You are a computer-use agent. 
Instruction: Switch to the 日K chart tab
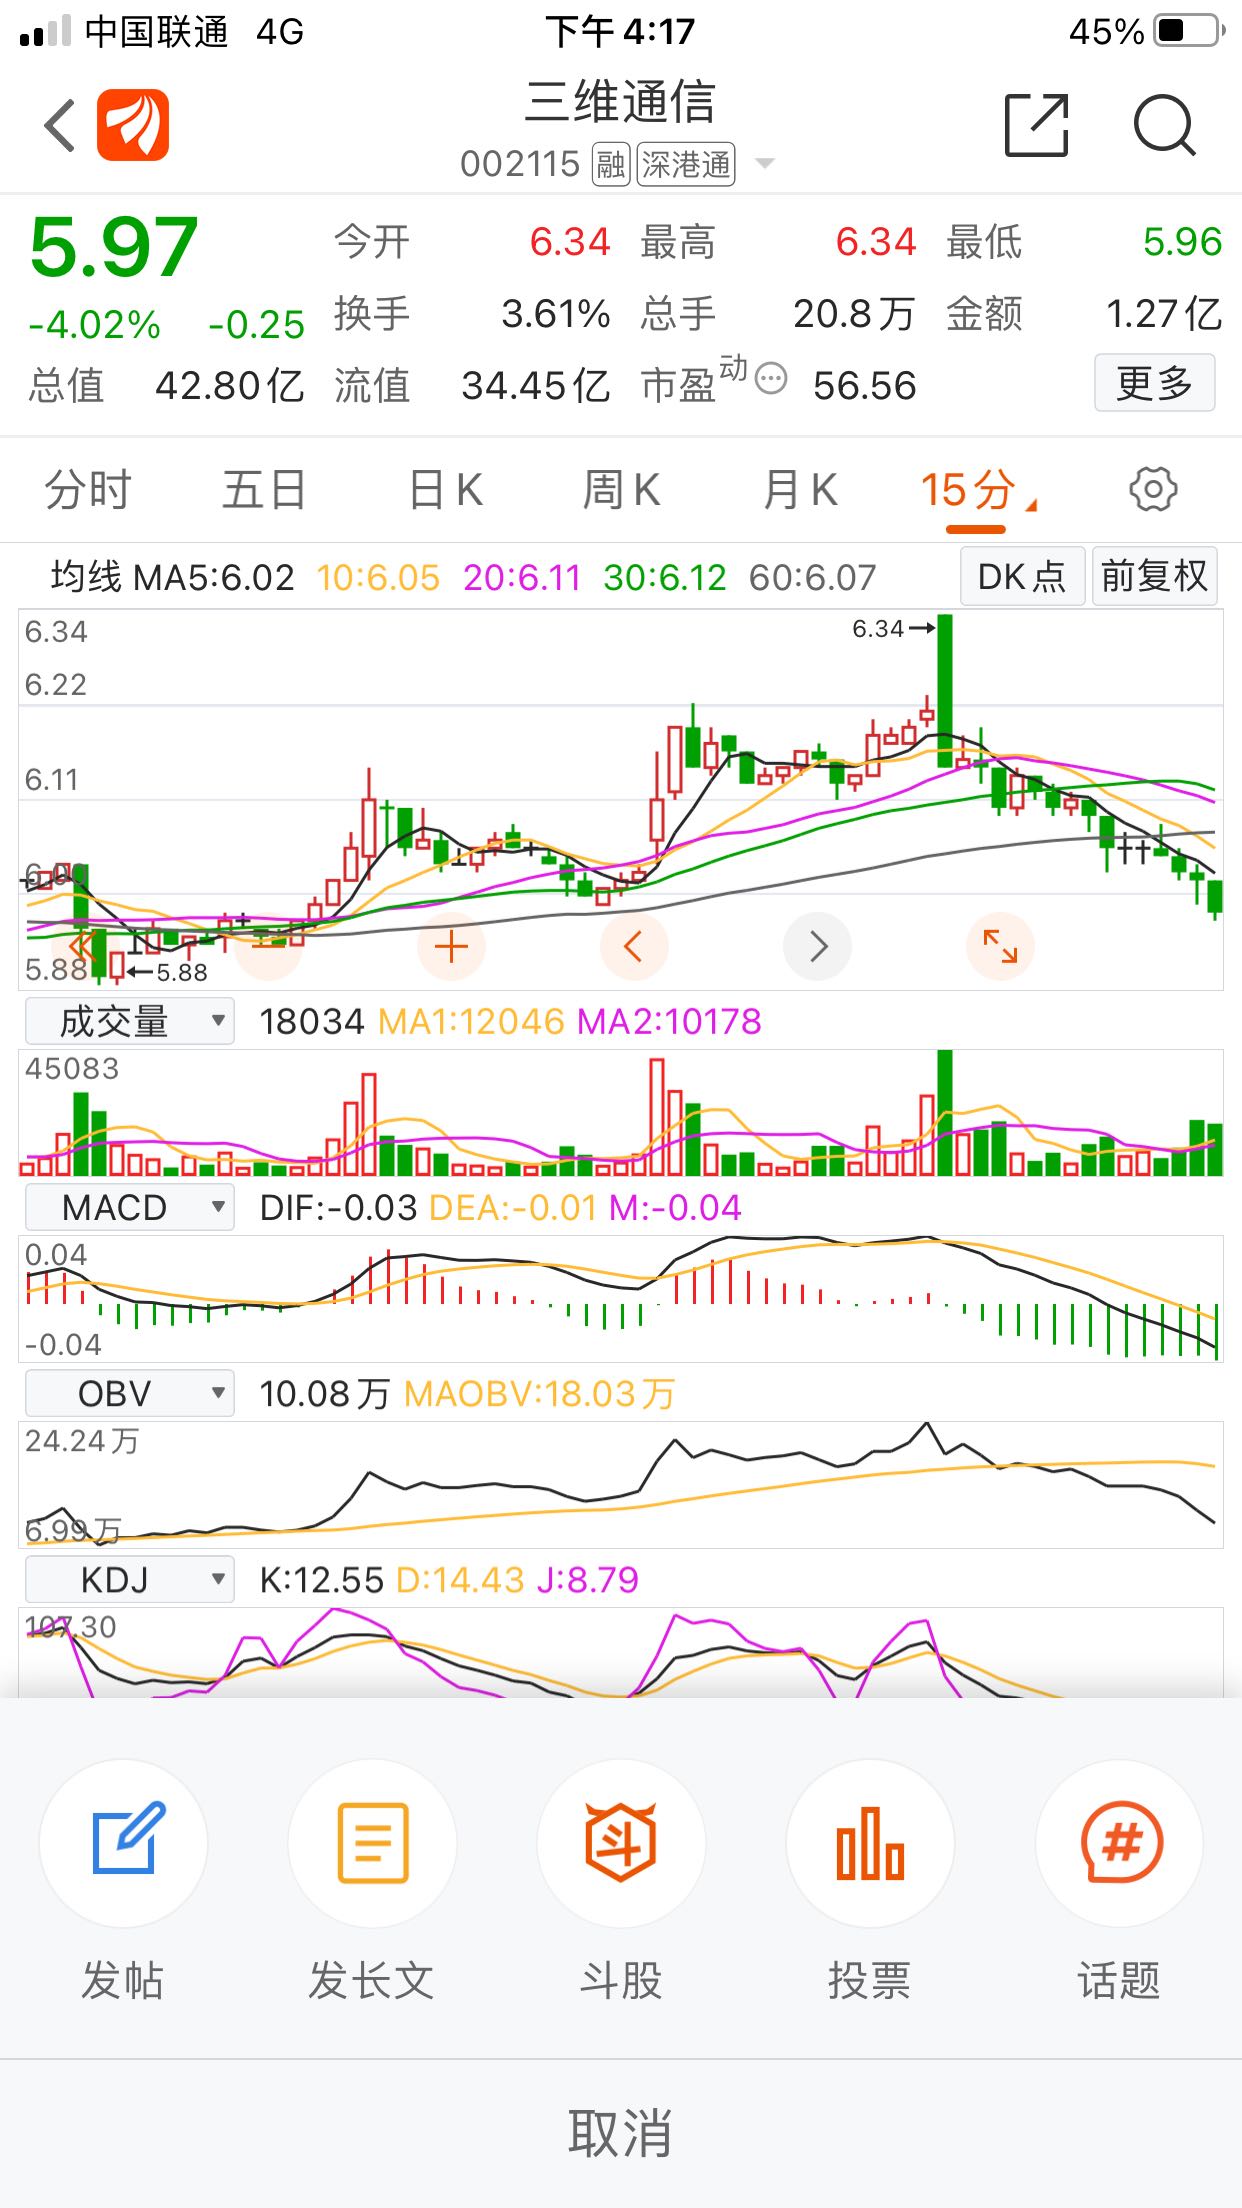tap(446, 491)
